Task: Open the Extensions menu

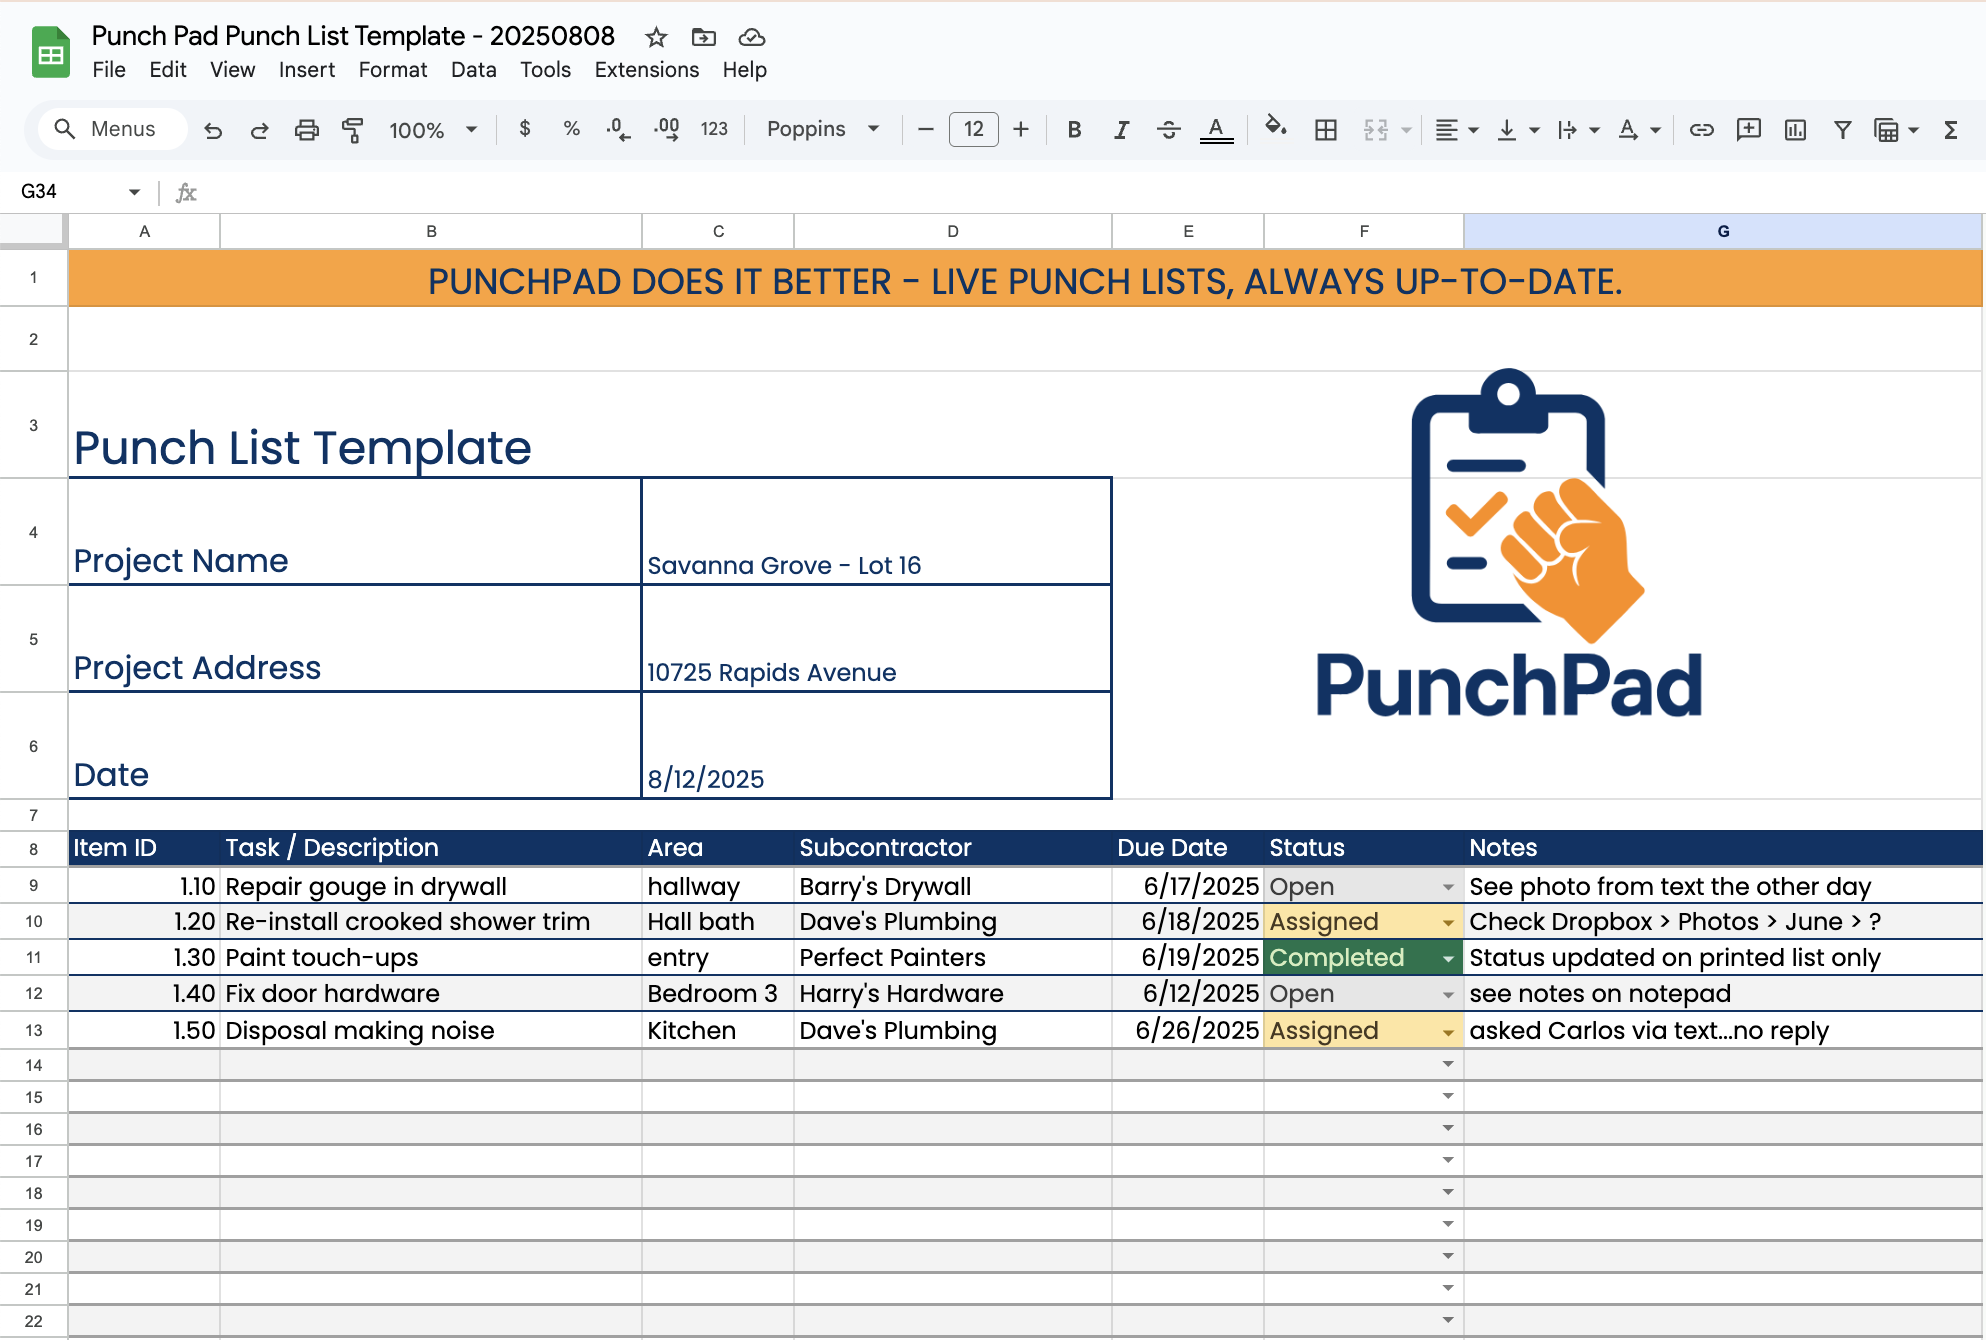Action: [x=646, y=70]
